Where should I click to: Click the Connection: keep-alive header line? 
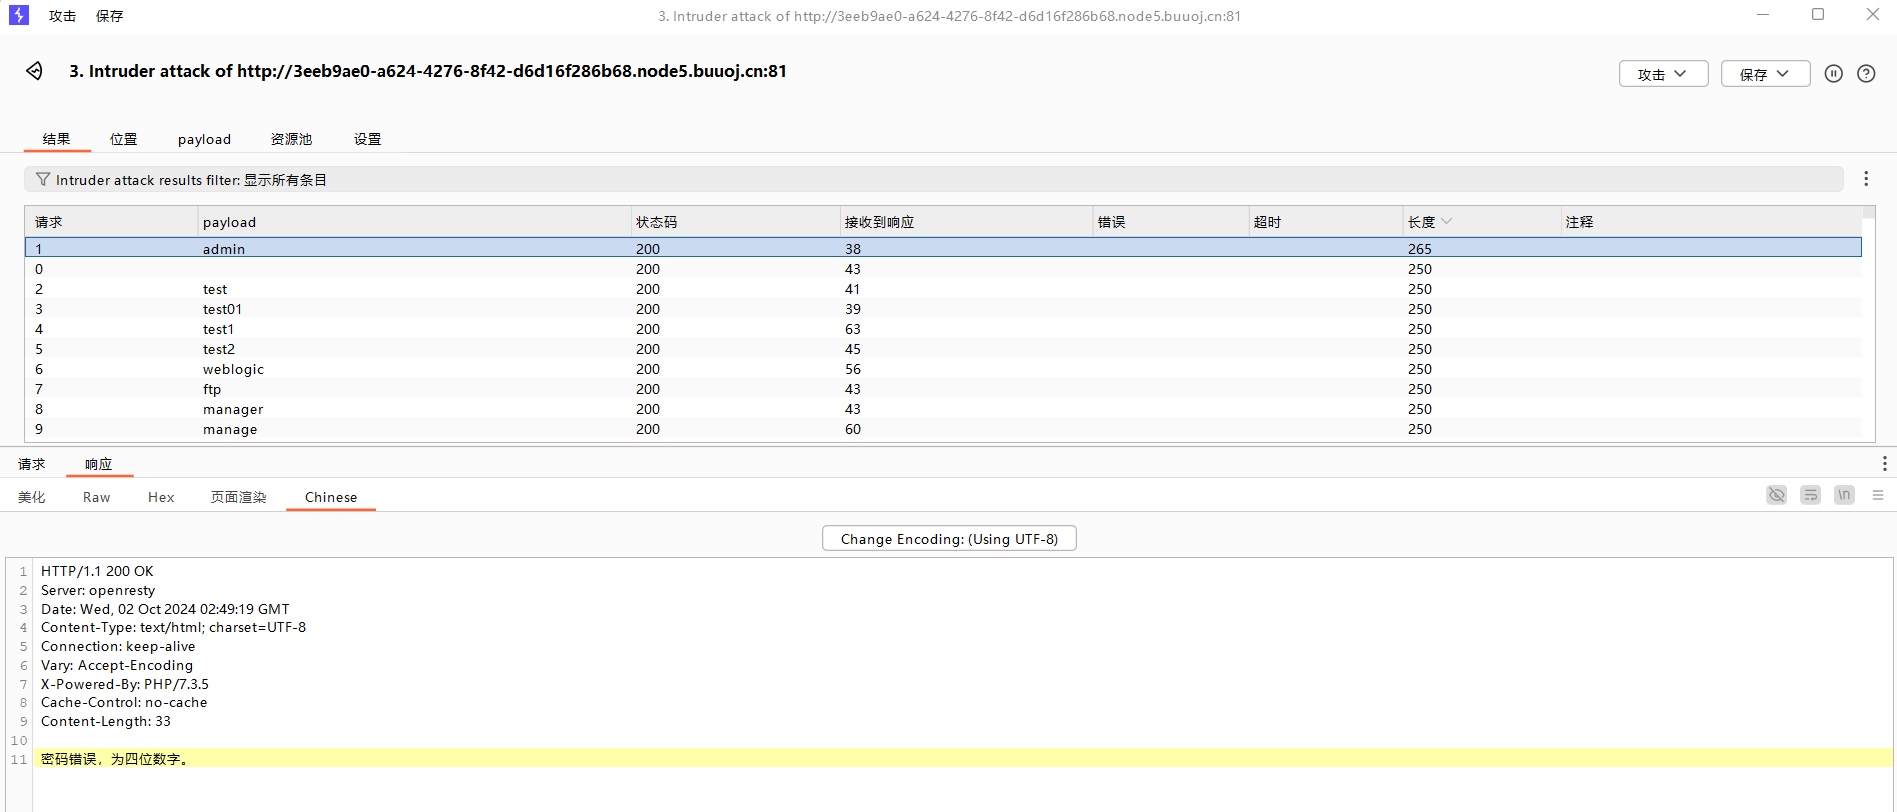[118, 646]
